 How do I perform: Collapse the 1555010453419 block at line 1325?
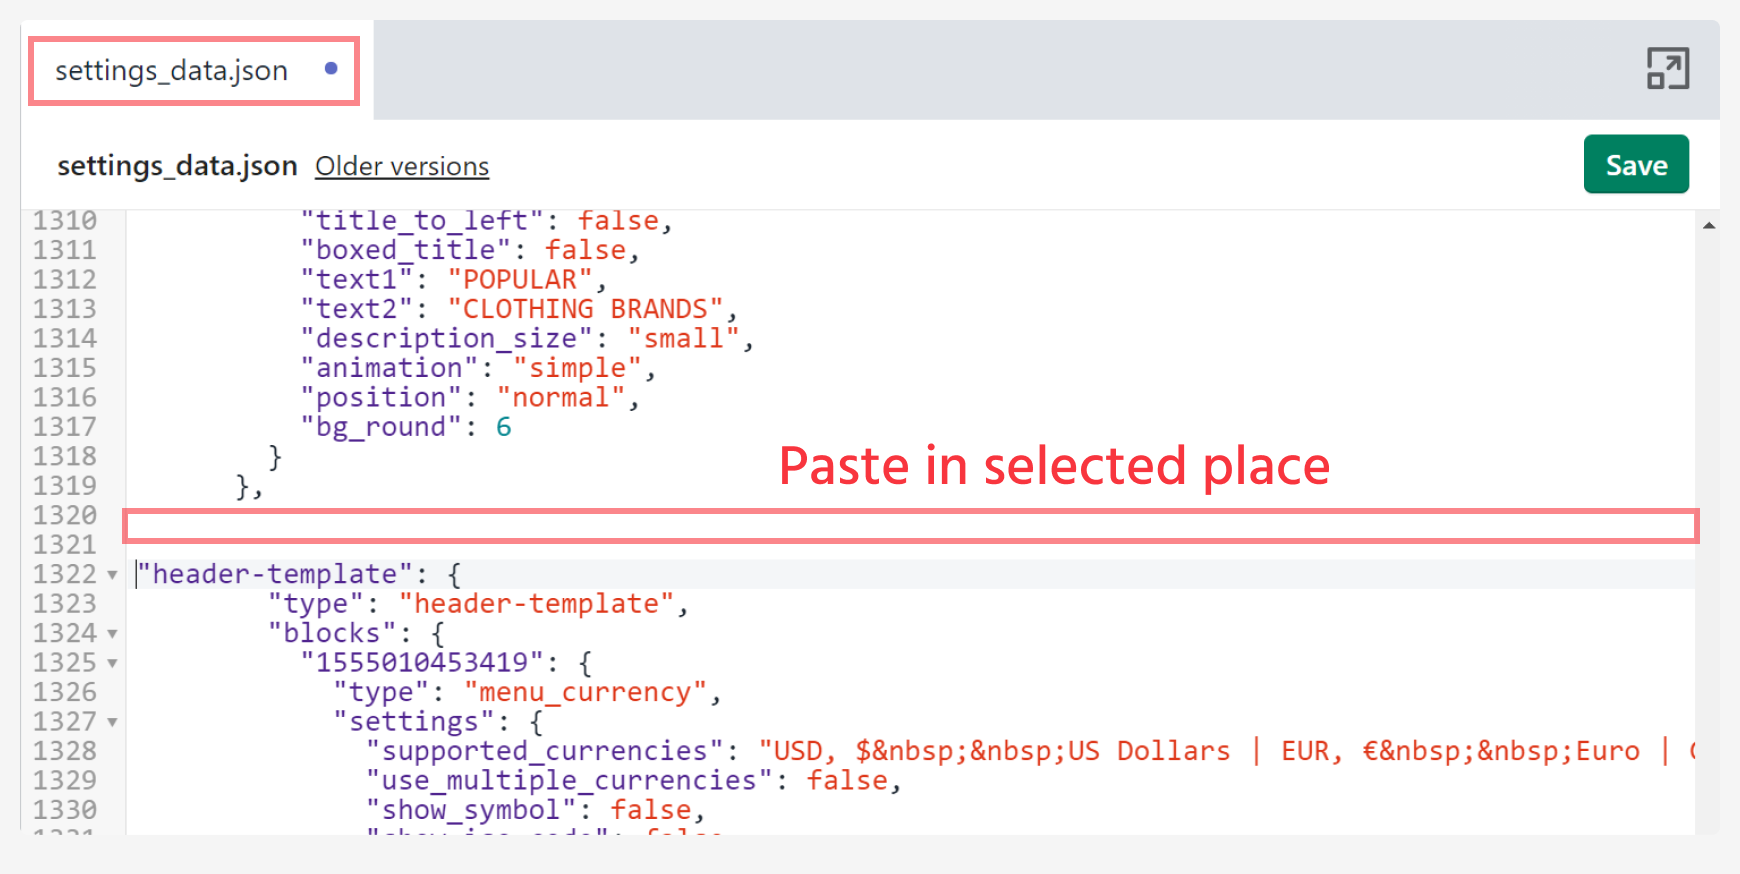pos(112,663)
